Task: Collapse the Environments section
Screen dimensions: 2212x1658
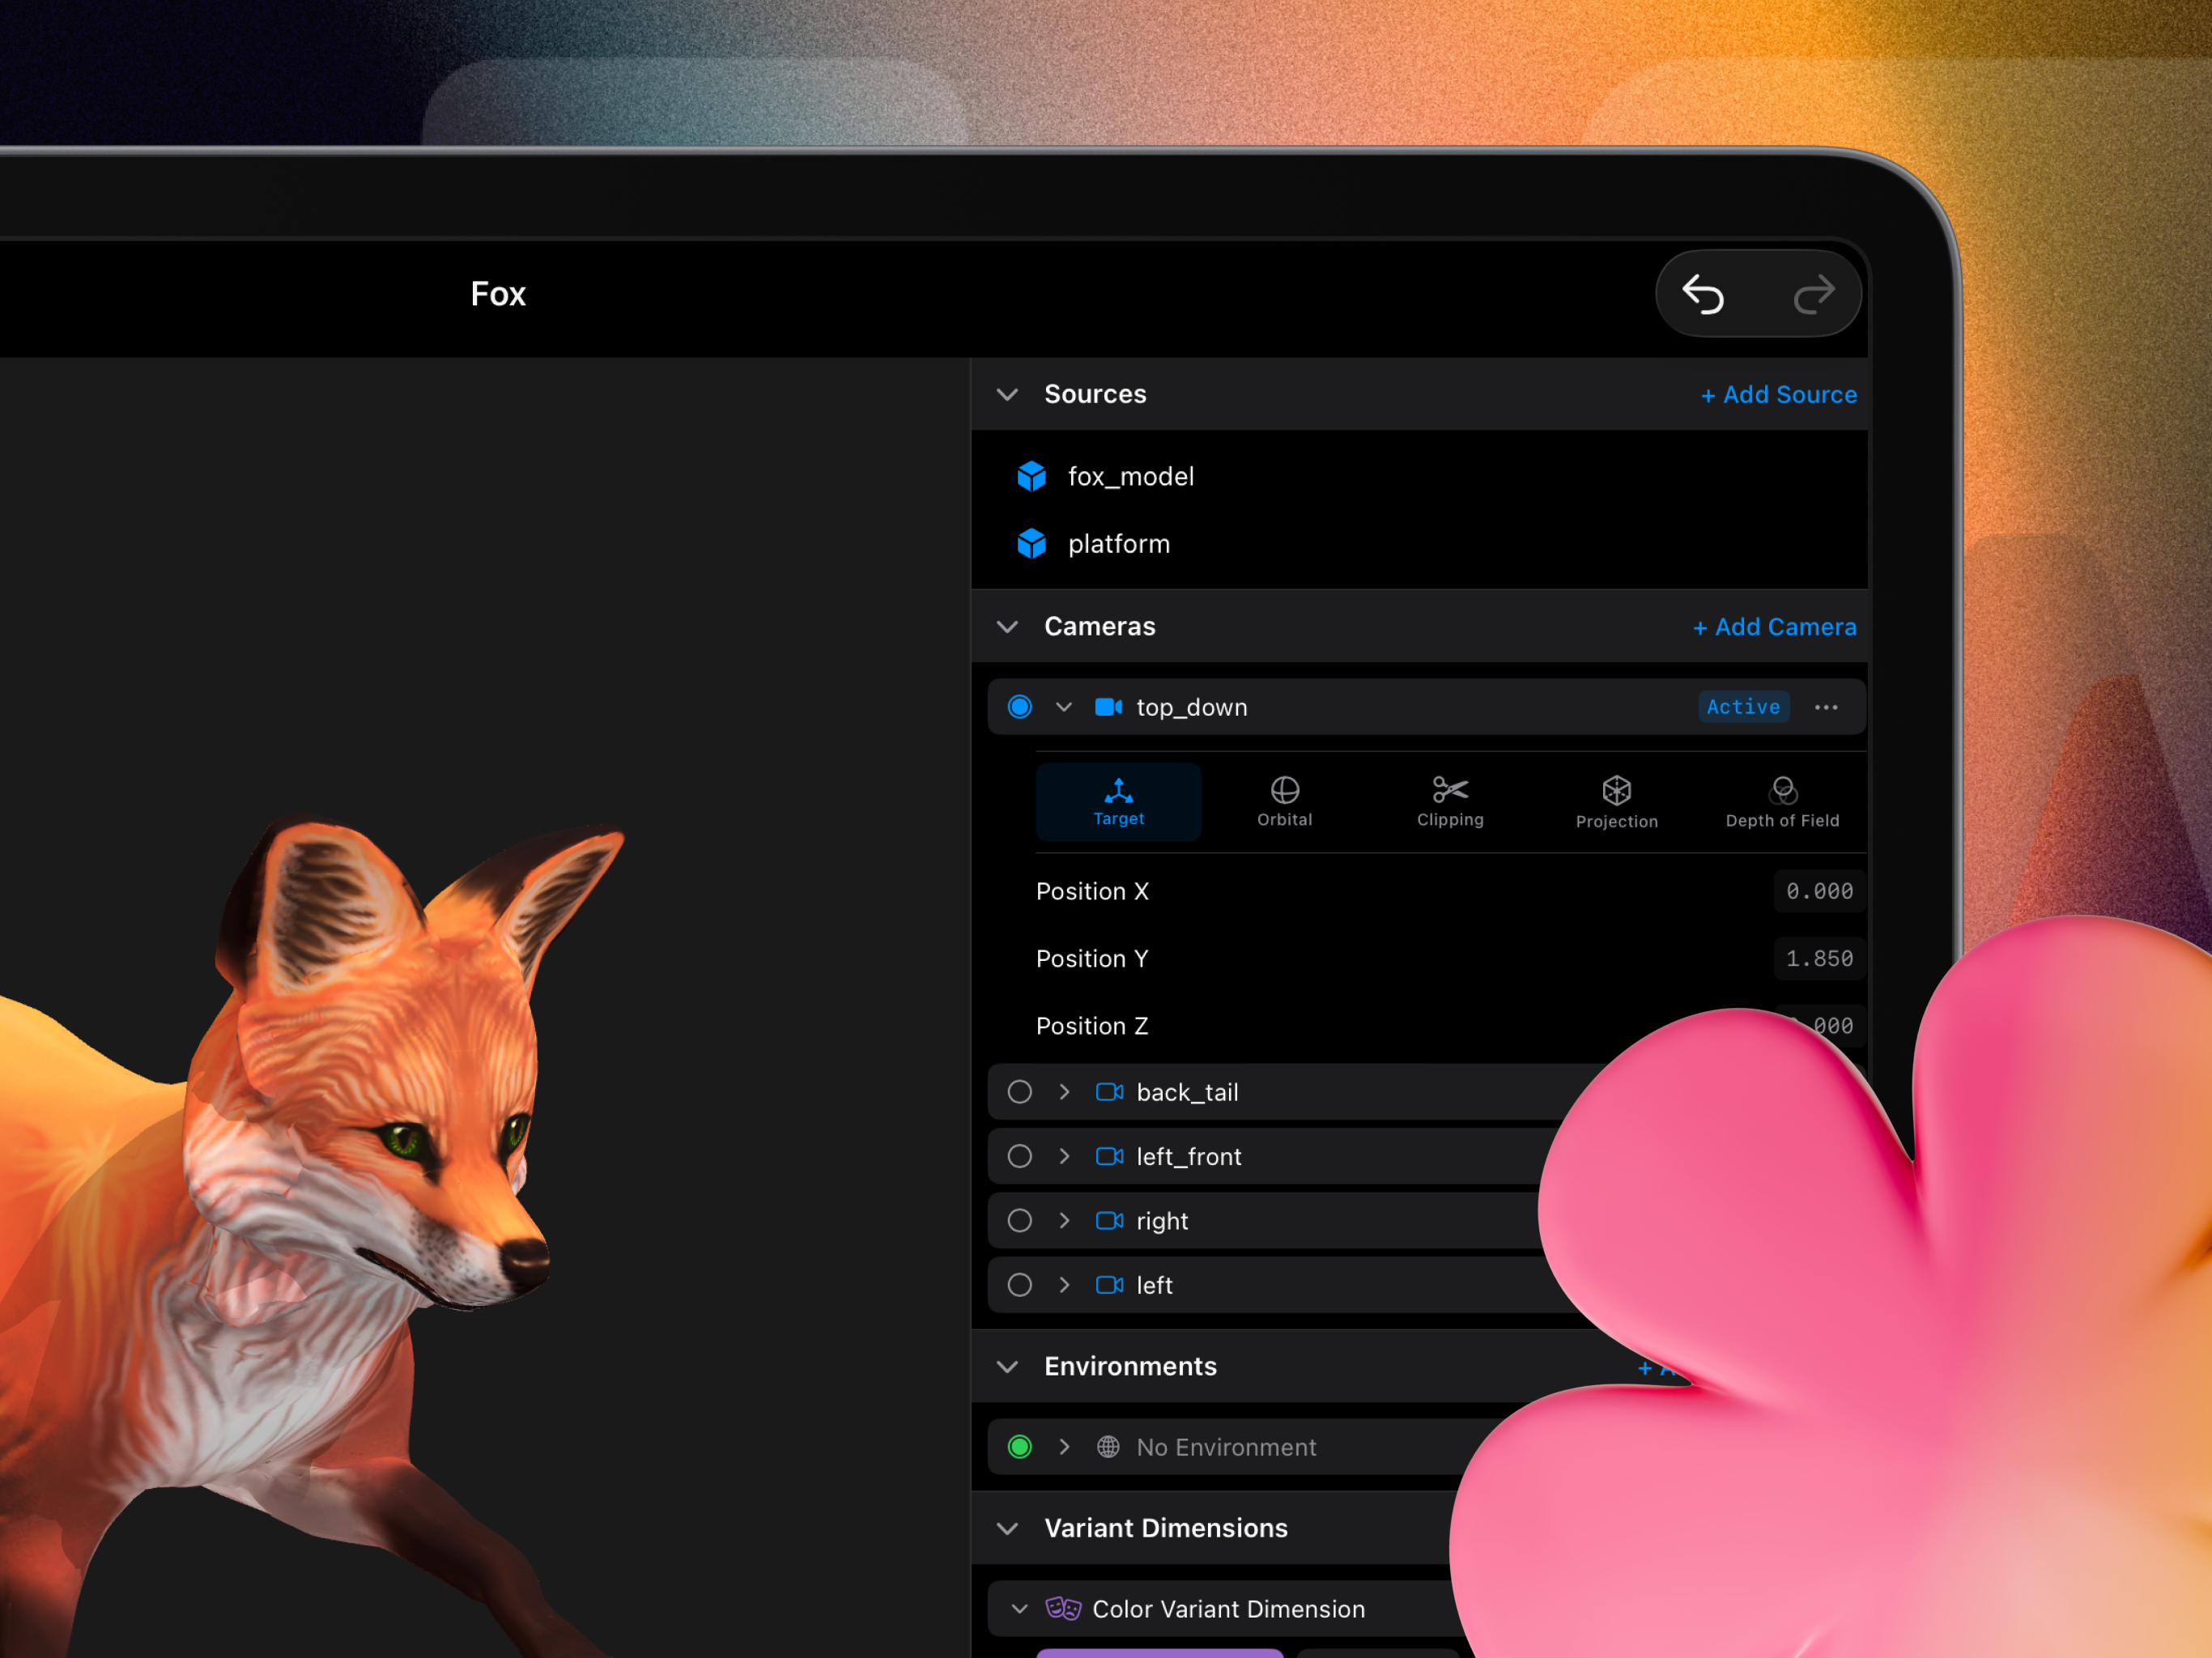Action: 1007,1366
